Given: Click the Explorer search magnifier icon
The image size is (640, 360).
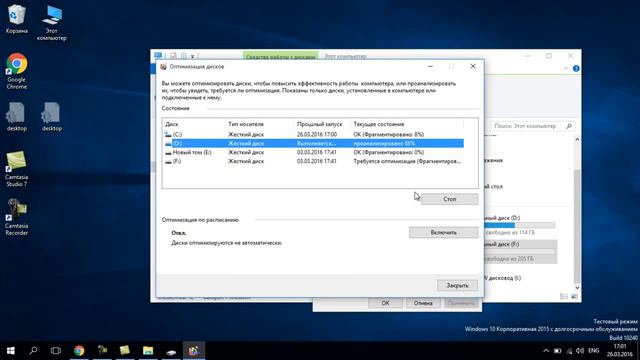Looking at the screenshot, I should [569, 126].
